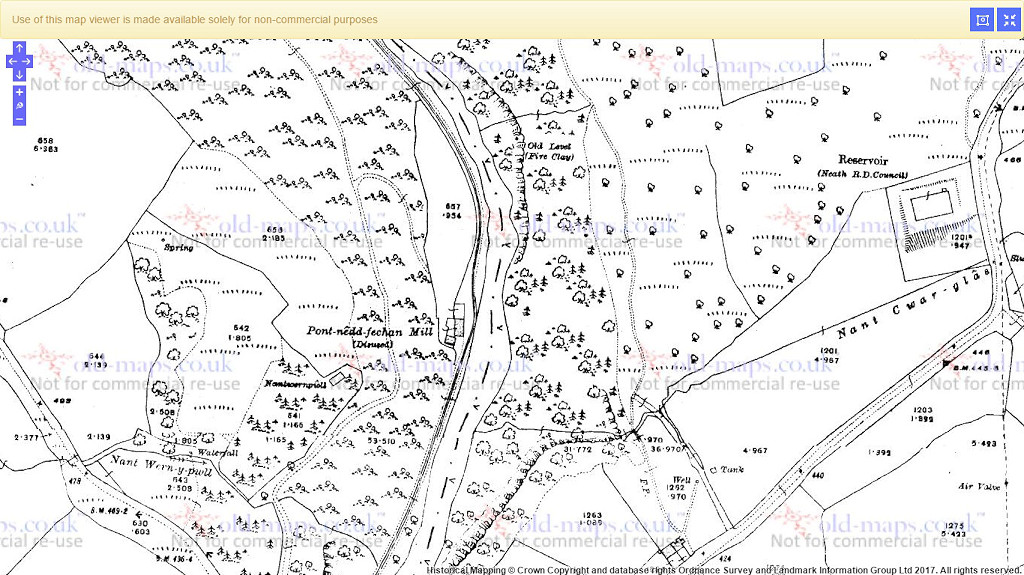Screen dimensions: 1024x575
Task: Click parcel number '658' on the map
Action: pos(45,140)
